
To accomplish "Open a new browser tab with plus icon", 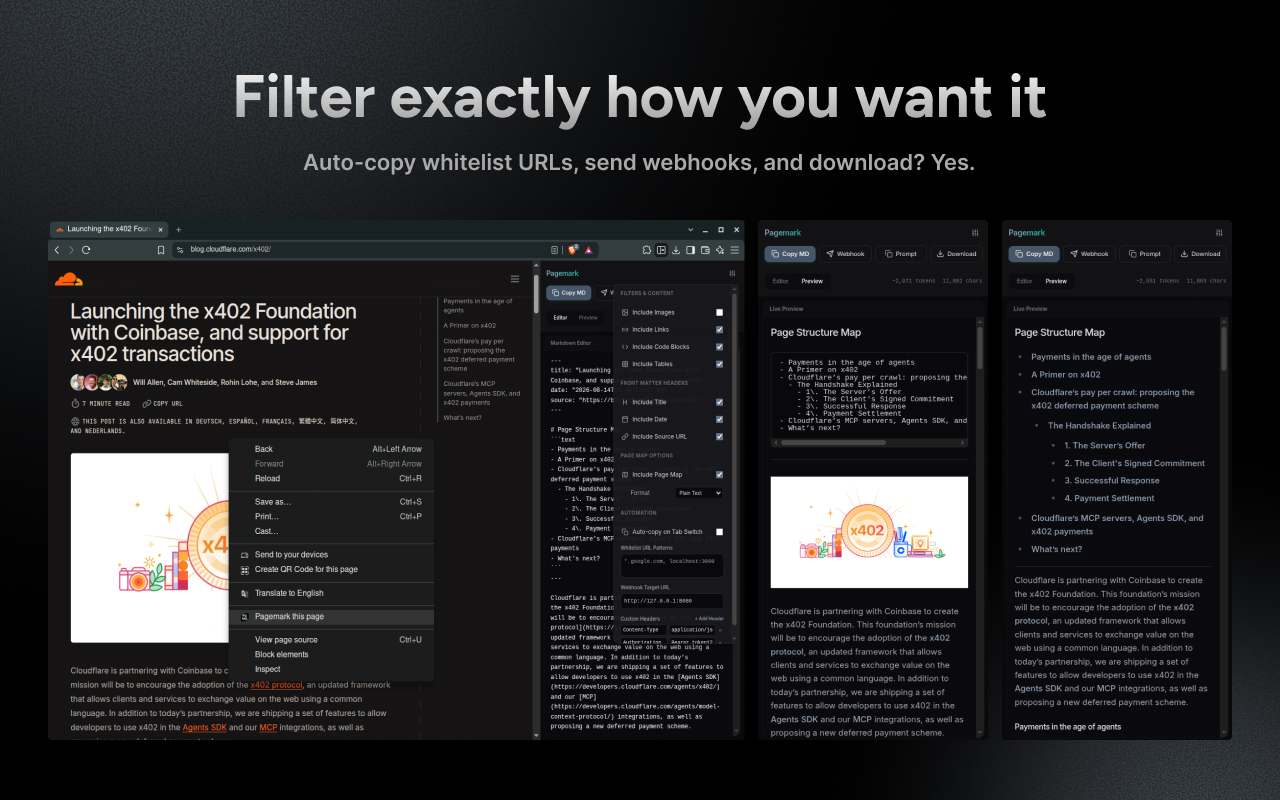I will click(179, 229).
